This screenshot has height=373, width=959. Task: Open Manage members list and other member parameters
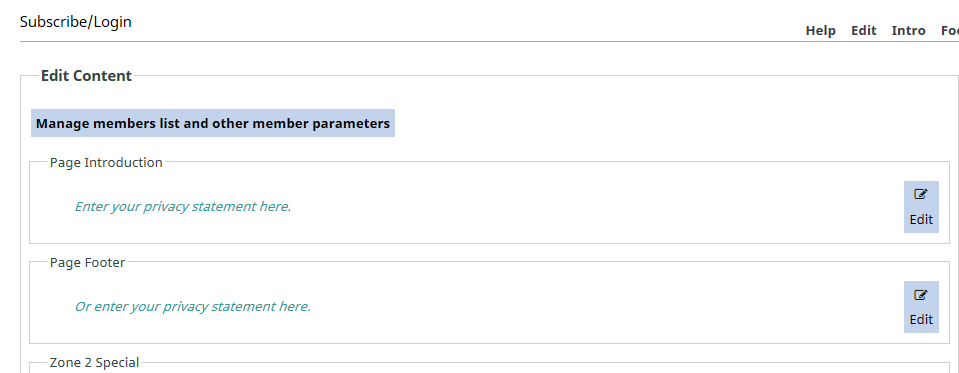tap(213, 124)
